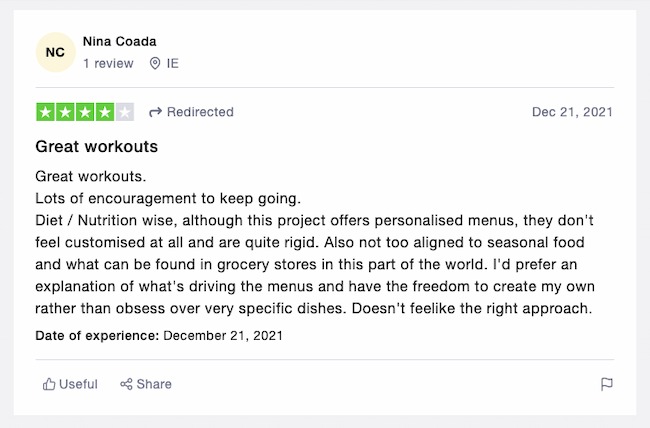Click the third green rating star

pyautogui.click(x=84, y=112)
